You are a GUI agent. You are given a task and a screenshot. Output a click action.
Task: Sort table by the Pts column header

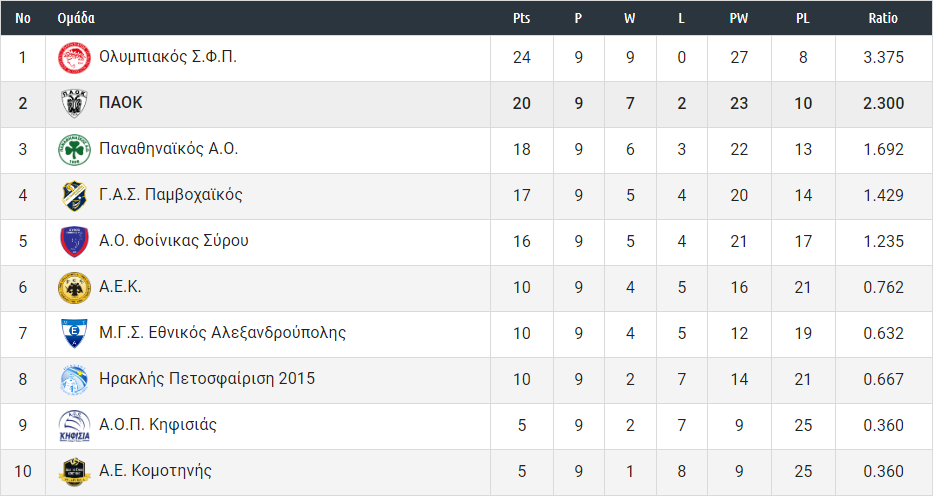(x=521, y=18)
